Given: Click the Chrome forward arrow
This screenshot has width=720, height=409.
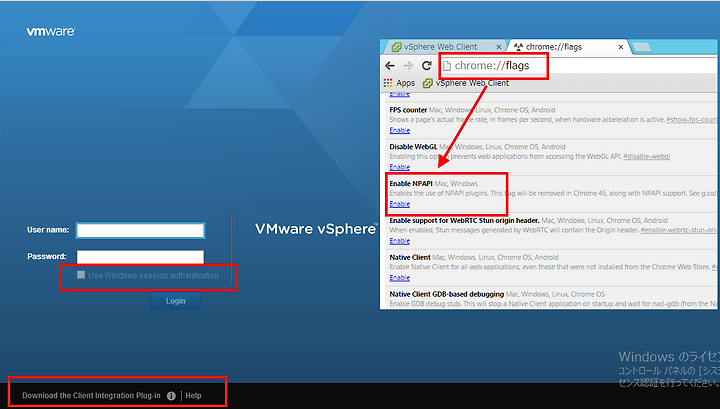Looking at the screenshot, I should [408, 66].
